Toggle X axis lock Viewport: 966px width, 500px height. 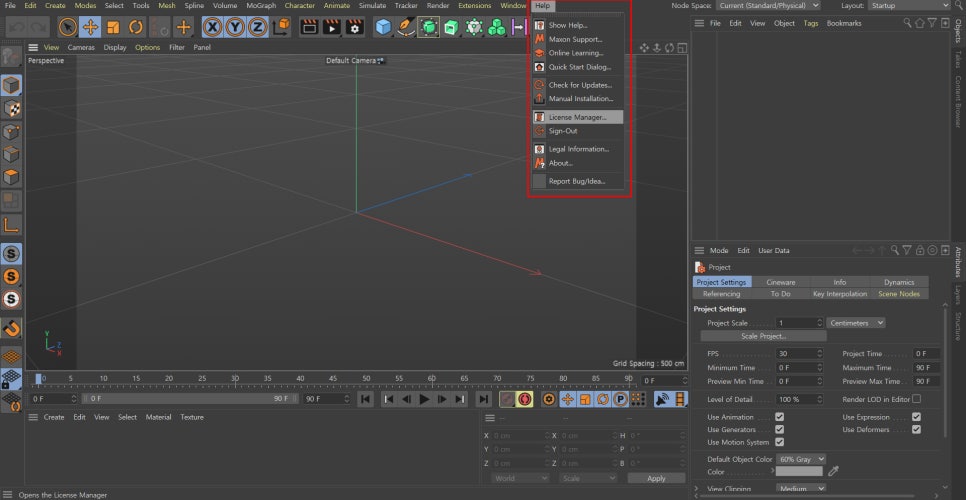[x=213, y=27]
